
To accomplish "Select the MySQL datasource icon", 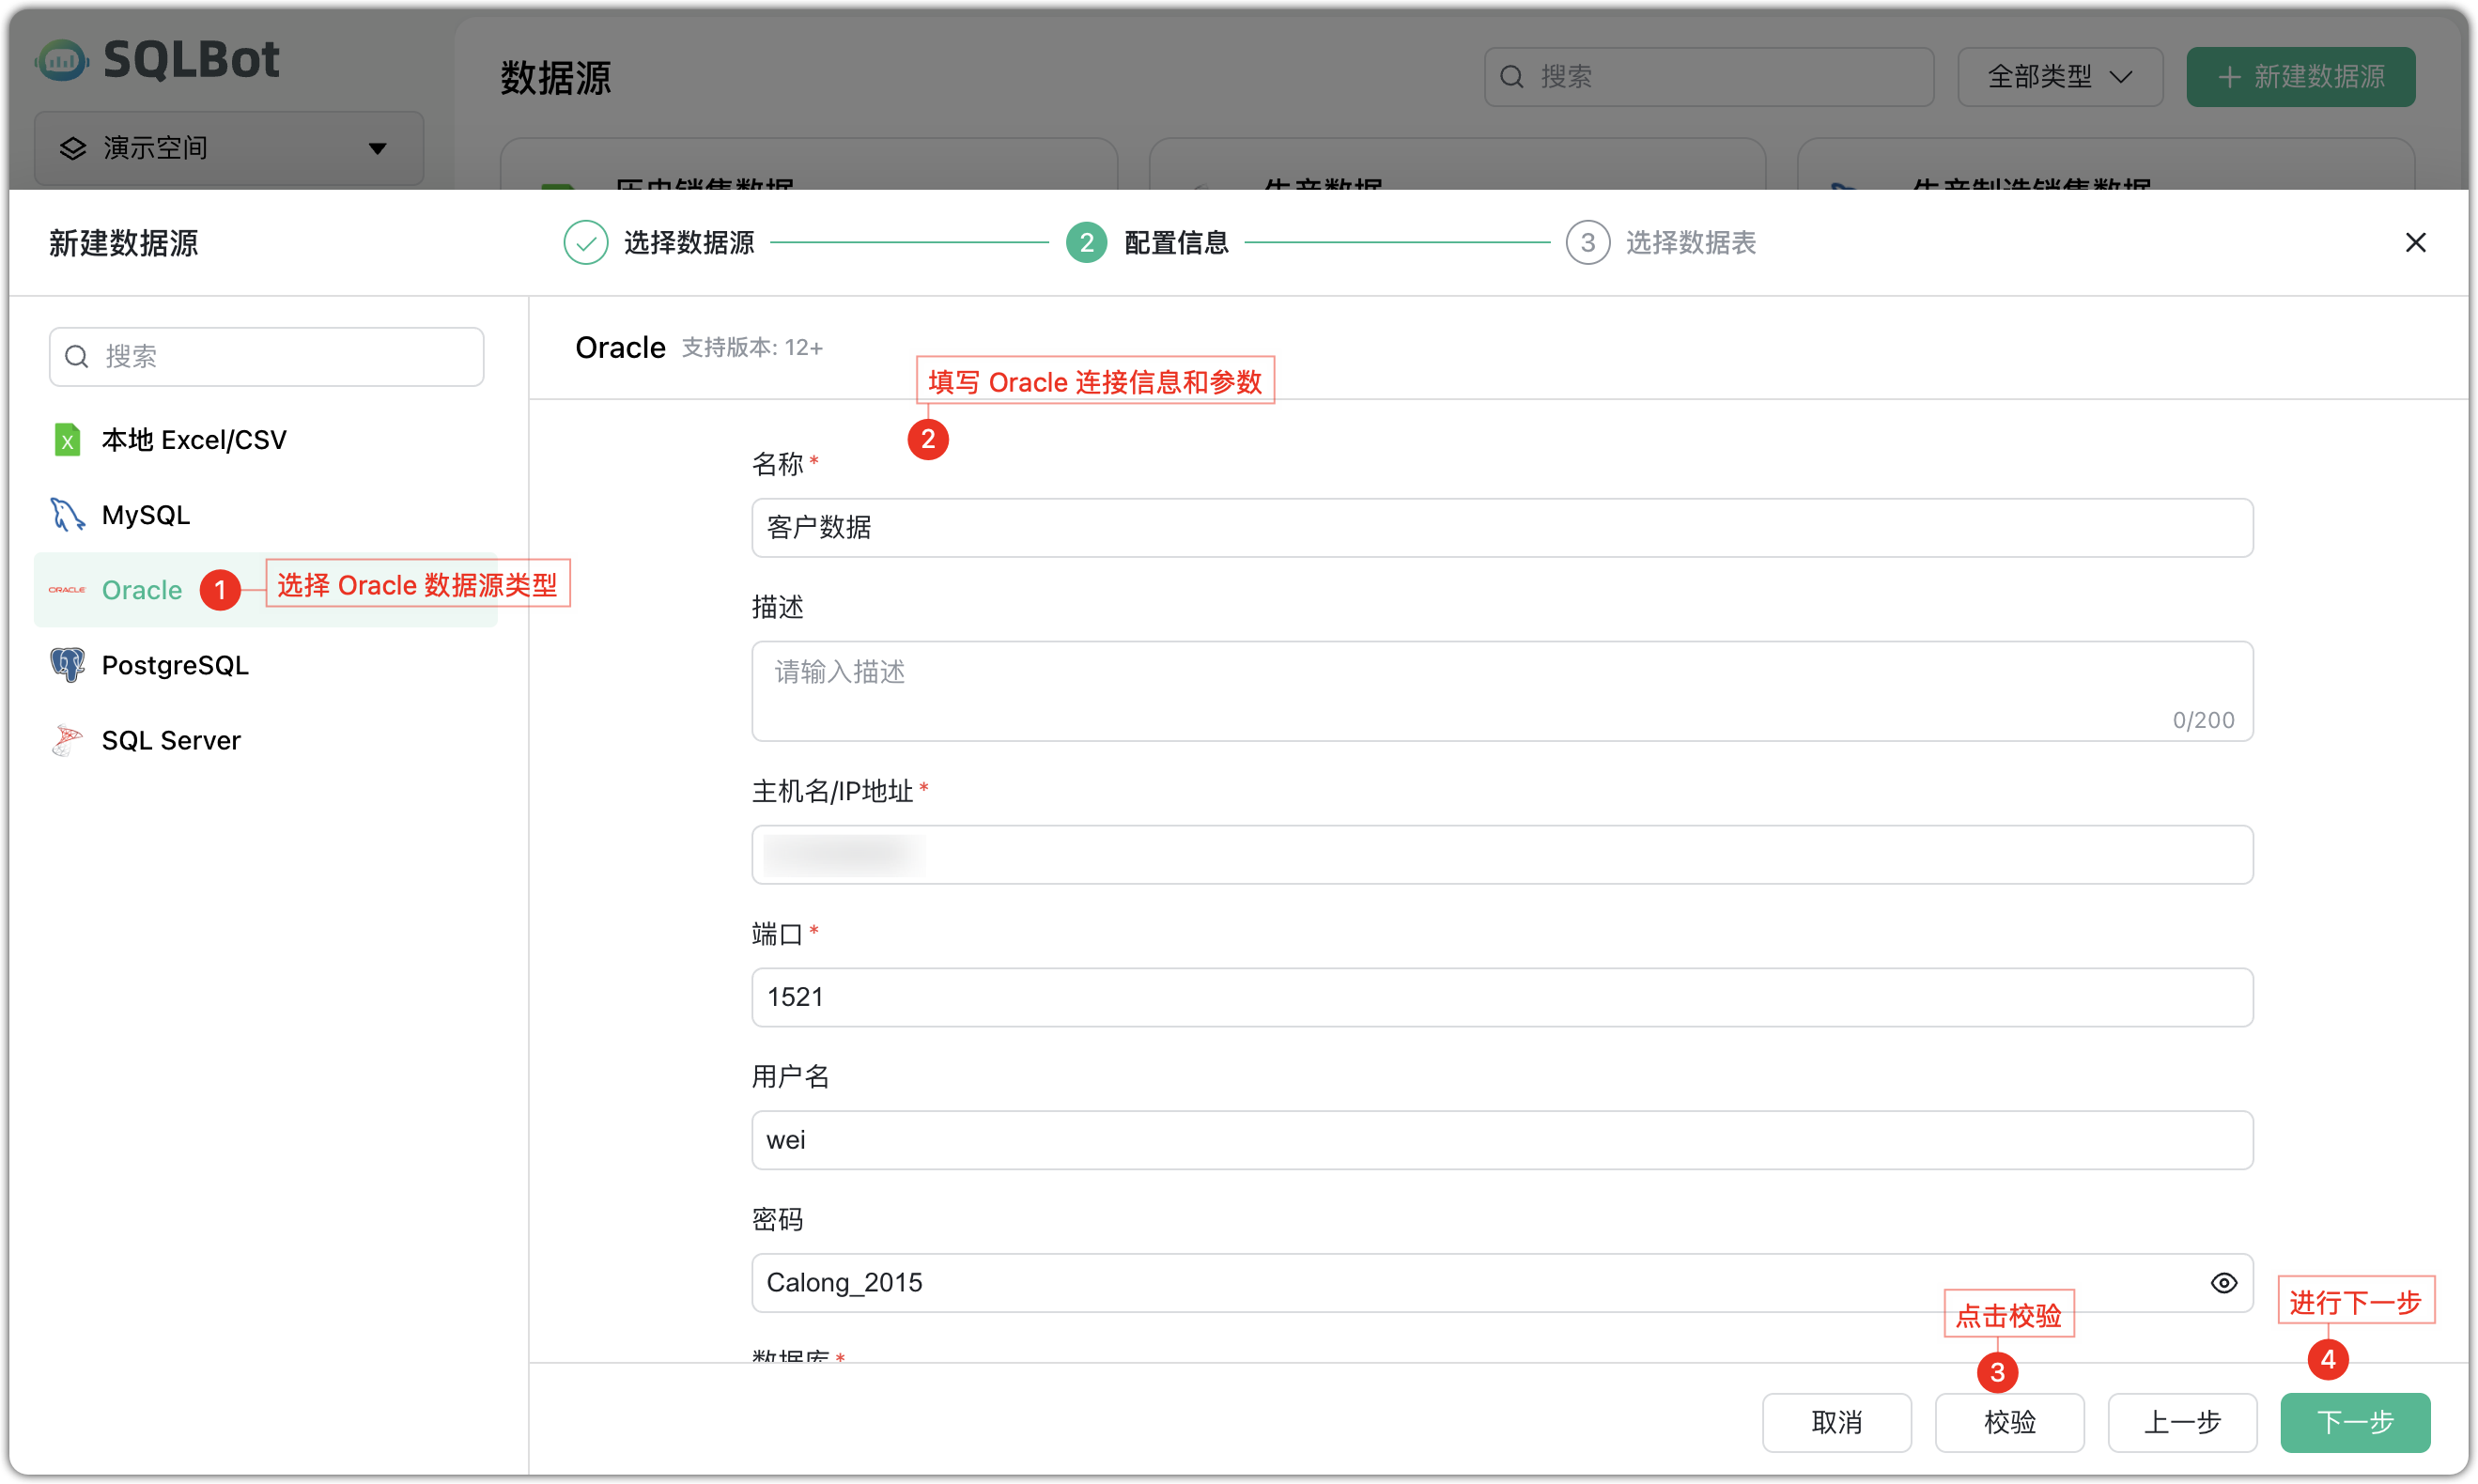I will 66,514.
